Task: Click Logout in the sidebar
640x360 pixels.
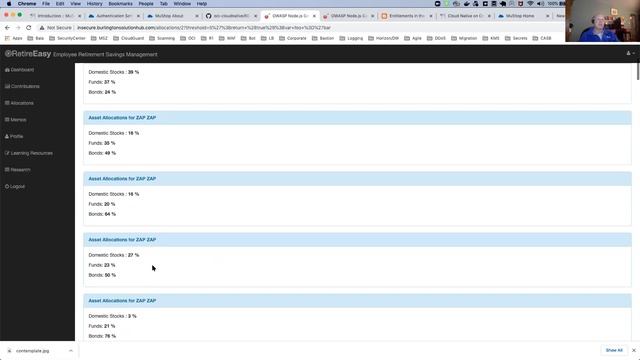Action: 15,187
